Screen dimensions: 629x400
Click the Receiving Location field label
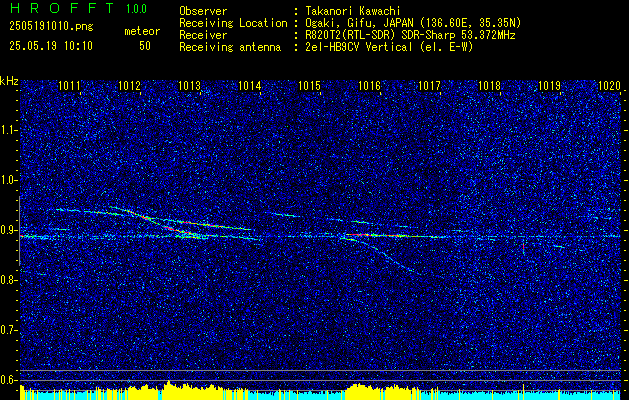coord(233,23)
